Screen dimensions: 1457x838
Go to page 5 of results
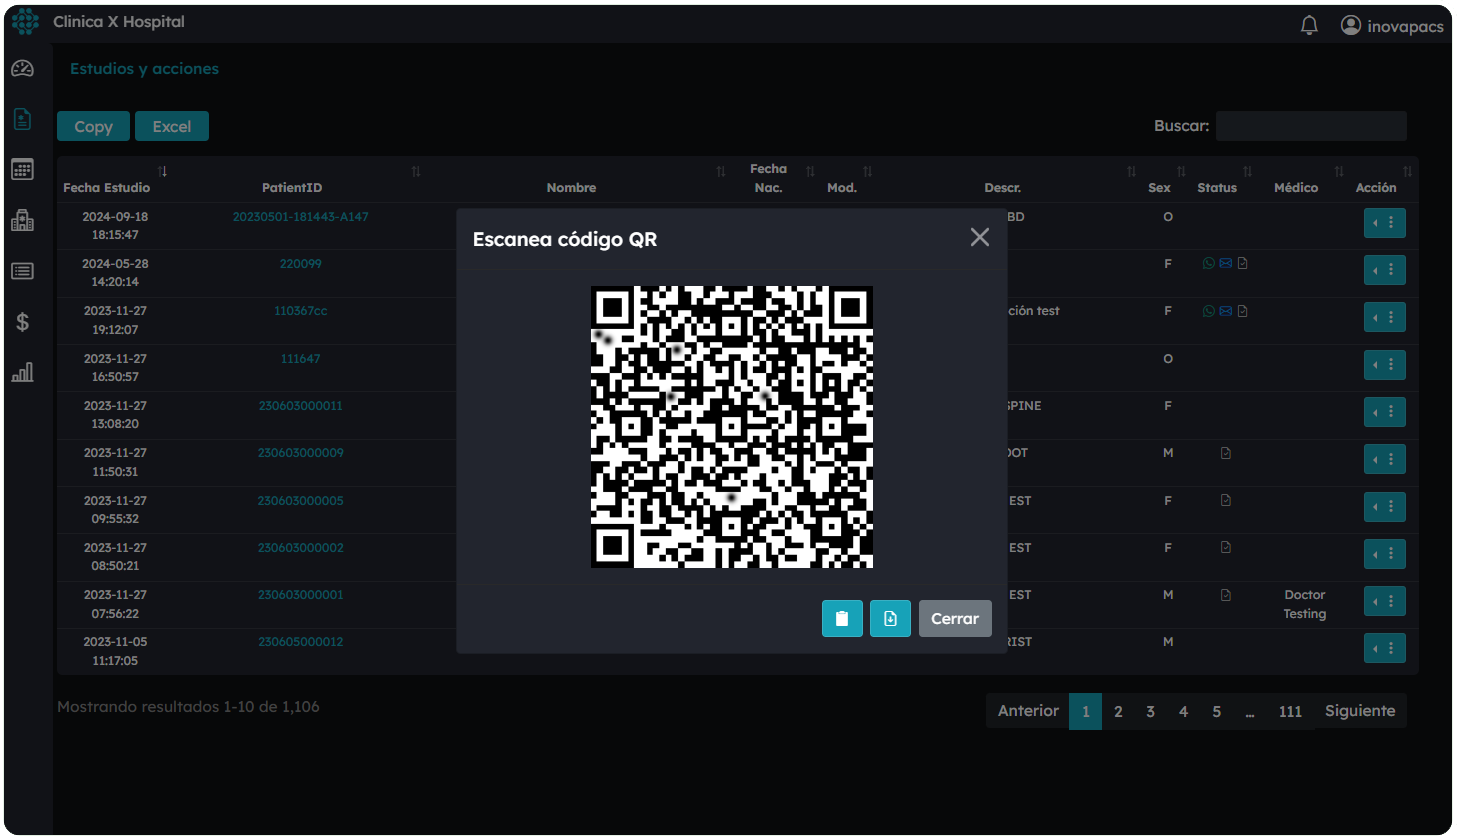[x=1216, y=711]
